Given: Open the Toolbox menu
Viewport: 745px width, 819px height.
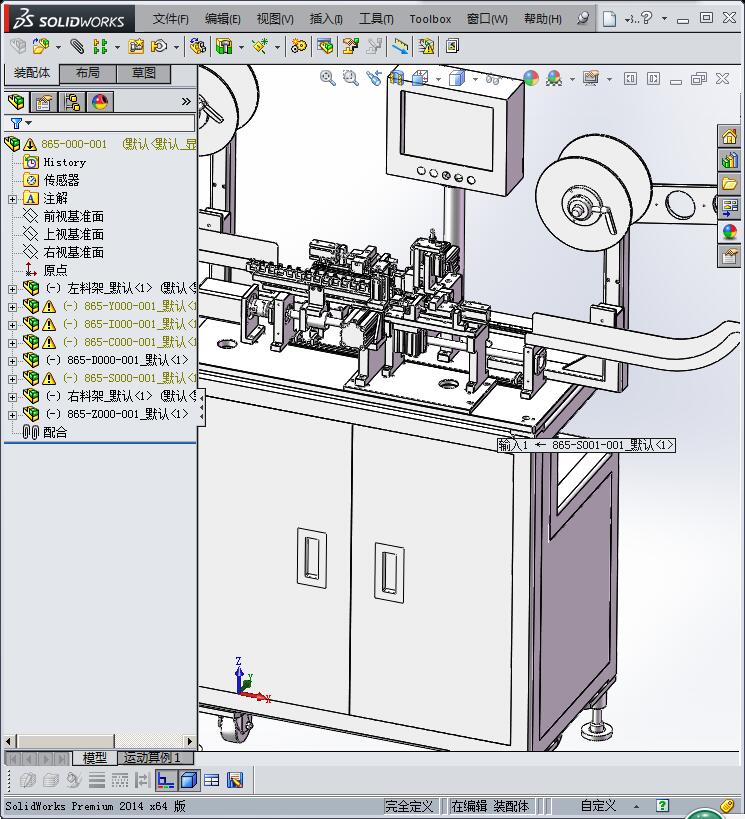Looking at the screenshot, I should pyautogui.click(x=430, y=19).
